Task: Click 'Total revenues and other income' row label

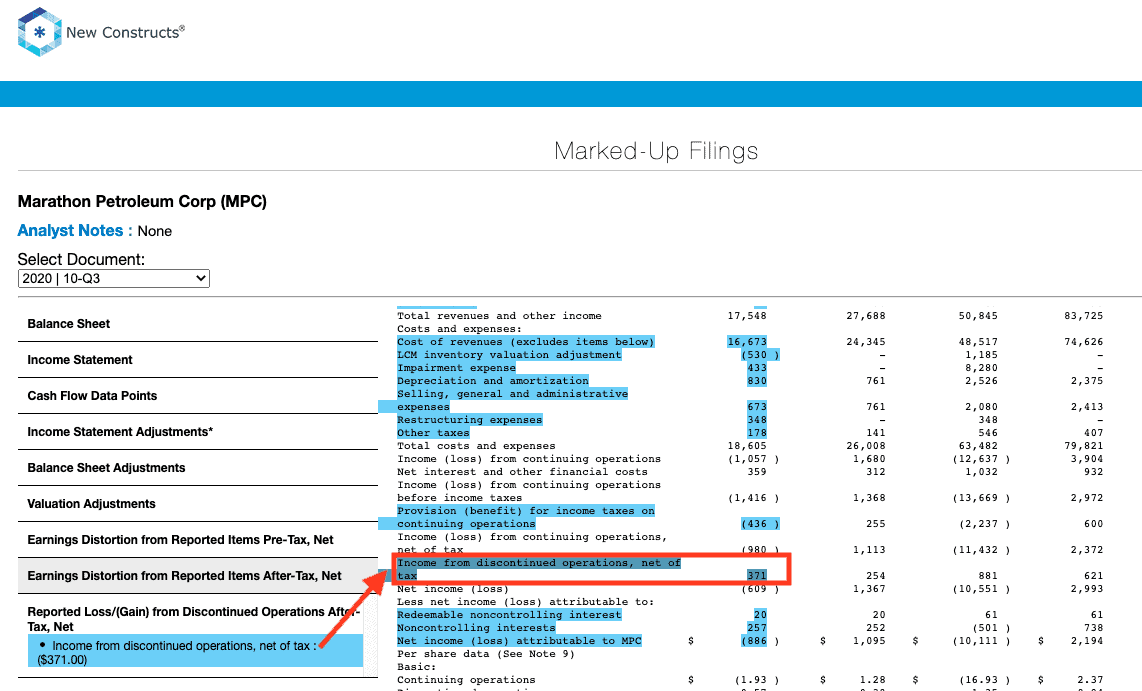Action: 499,316
